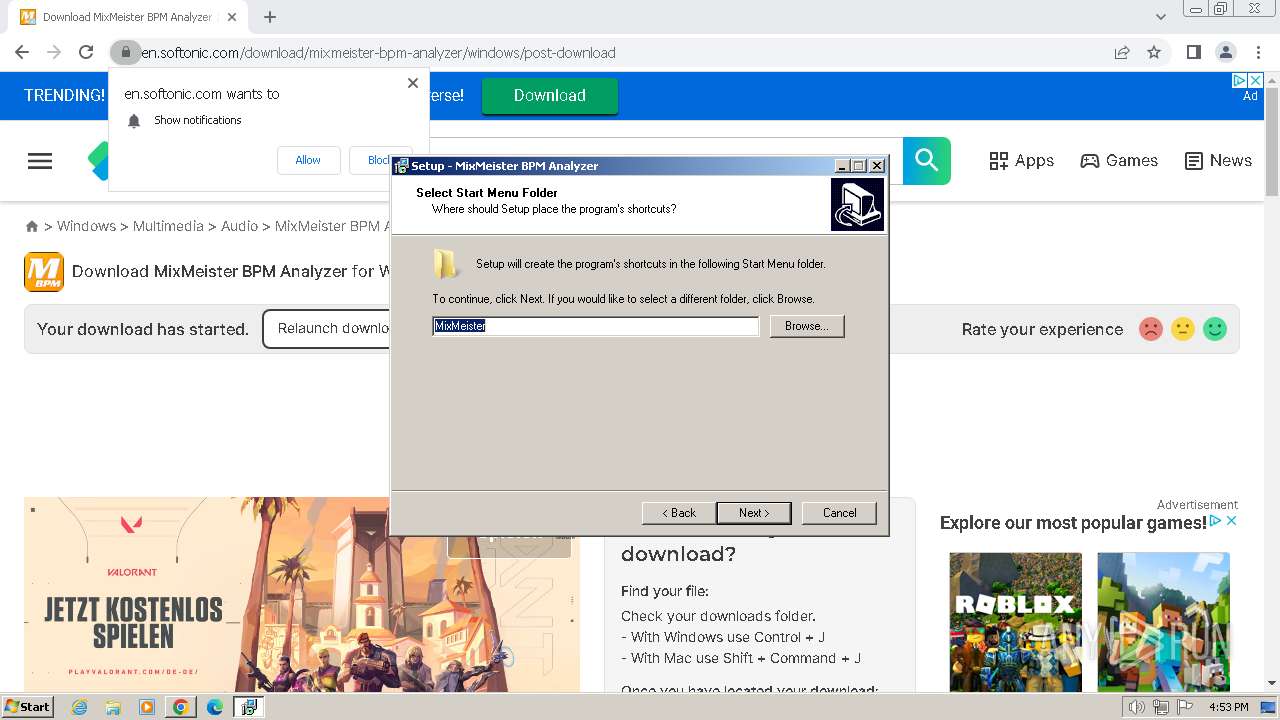The height and width of the screenshot is (720, 1280).
Task: Click the Valorant advertisement banner
Action: pos(302,594)
